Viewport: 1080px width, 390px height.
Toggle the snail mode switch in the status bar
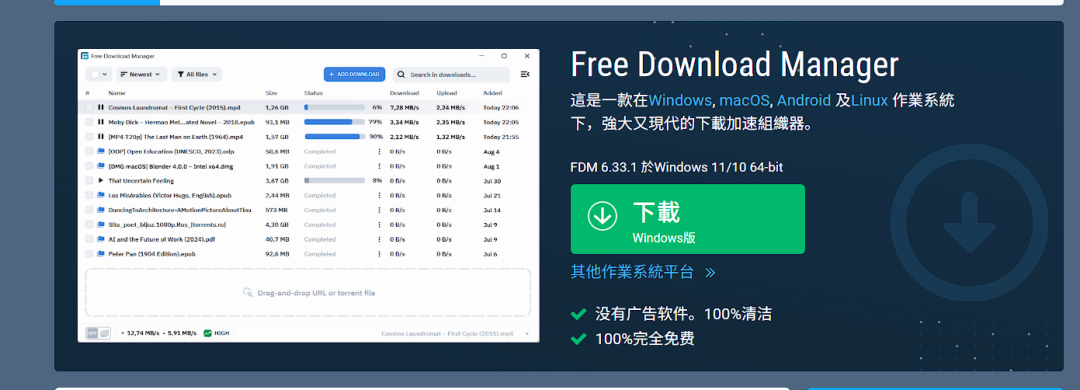pos(98,333)
